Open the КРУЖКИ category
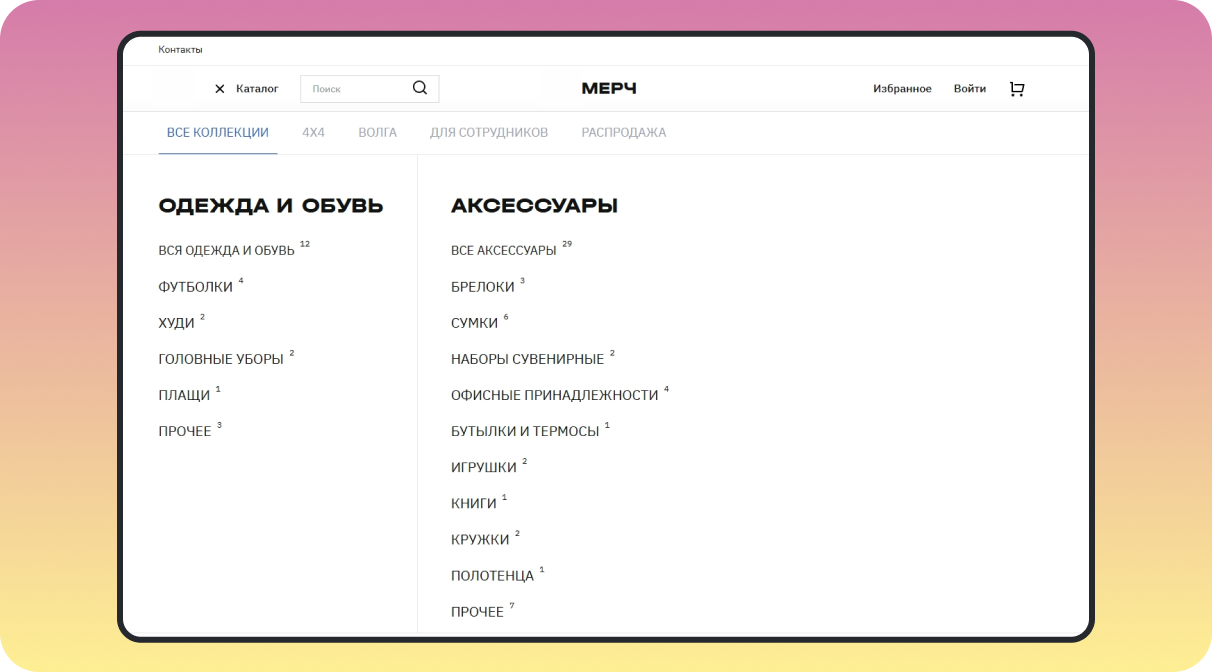 pyautogui.click(x=480, y=540)
